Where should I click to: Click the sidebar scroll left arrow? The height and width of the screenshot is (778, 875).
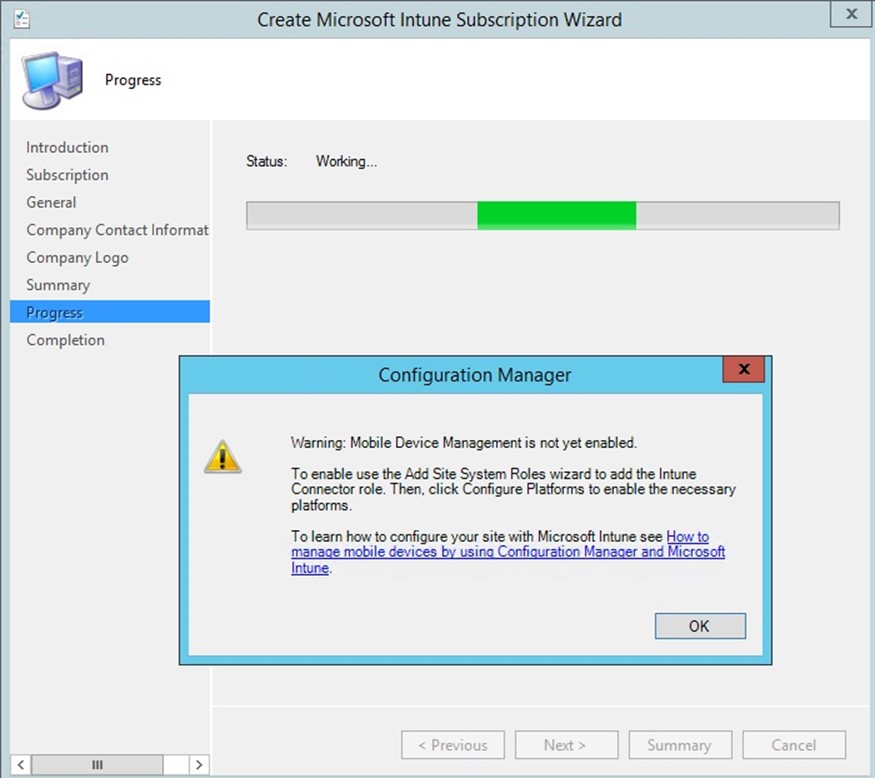pos(21,764)
